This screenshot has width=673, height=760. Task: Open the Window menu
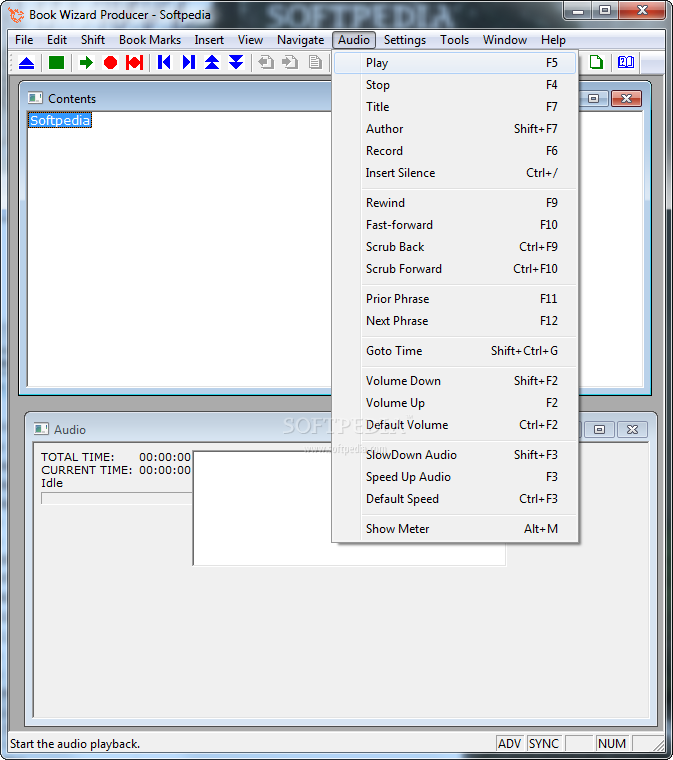(x=504, y=40)
